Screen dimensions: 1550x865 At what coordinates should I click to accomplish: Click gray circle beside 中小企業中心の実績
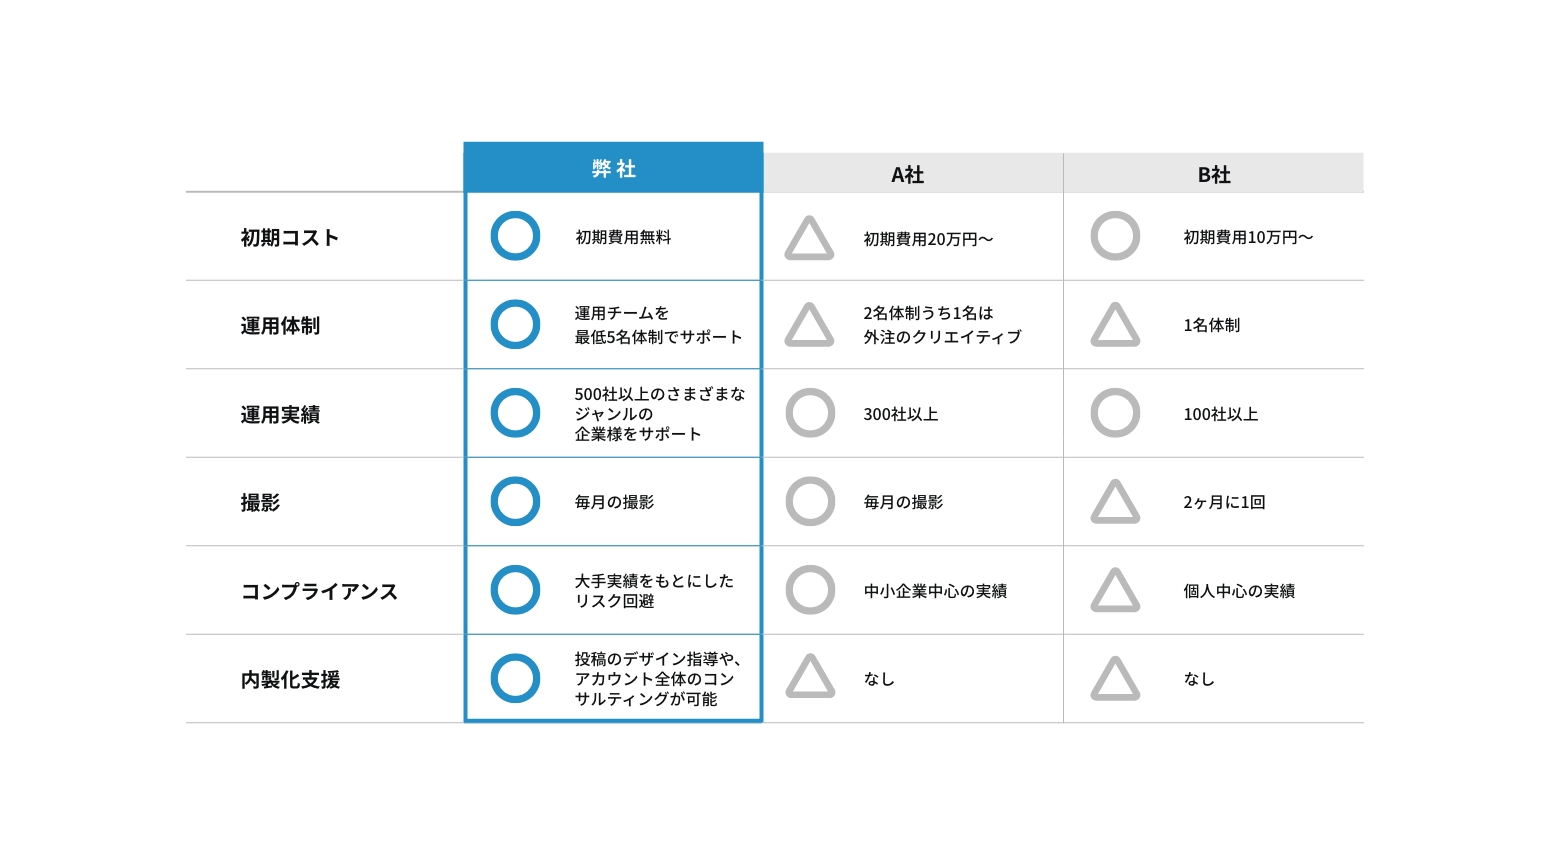pyautogui.click(x=810, y=590)
